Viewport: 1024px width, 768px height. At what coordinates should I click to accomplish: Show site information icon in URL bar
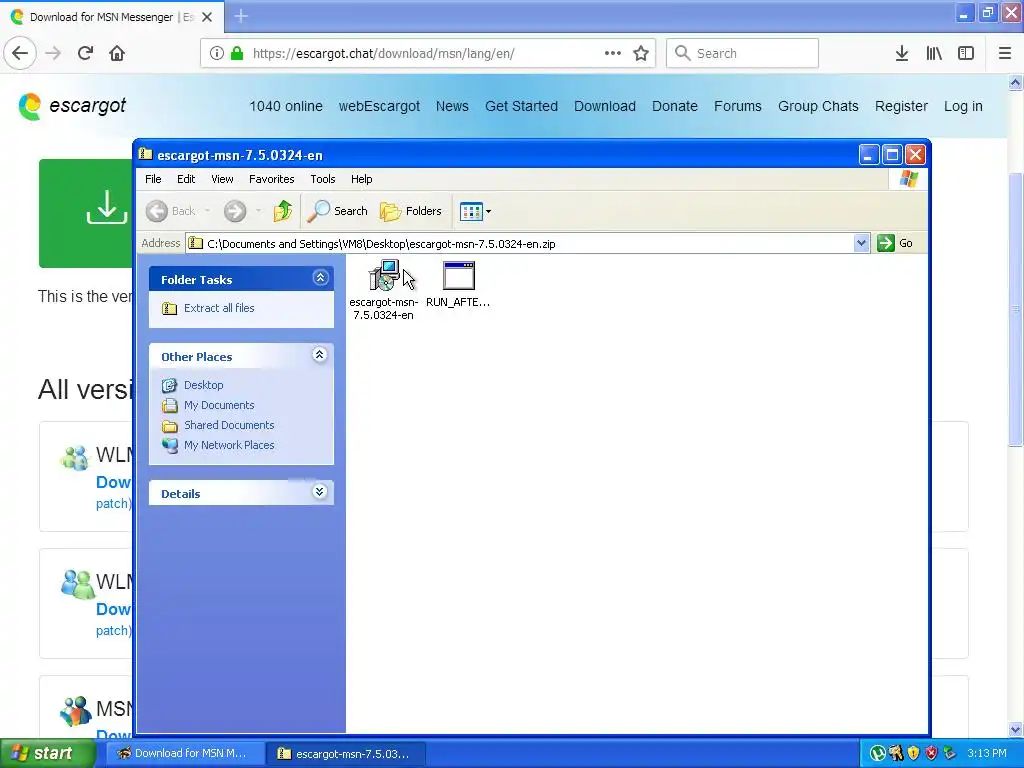pos(216,53)
